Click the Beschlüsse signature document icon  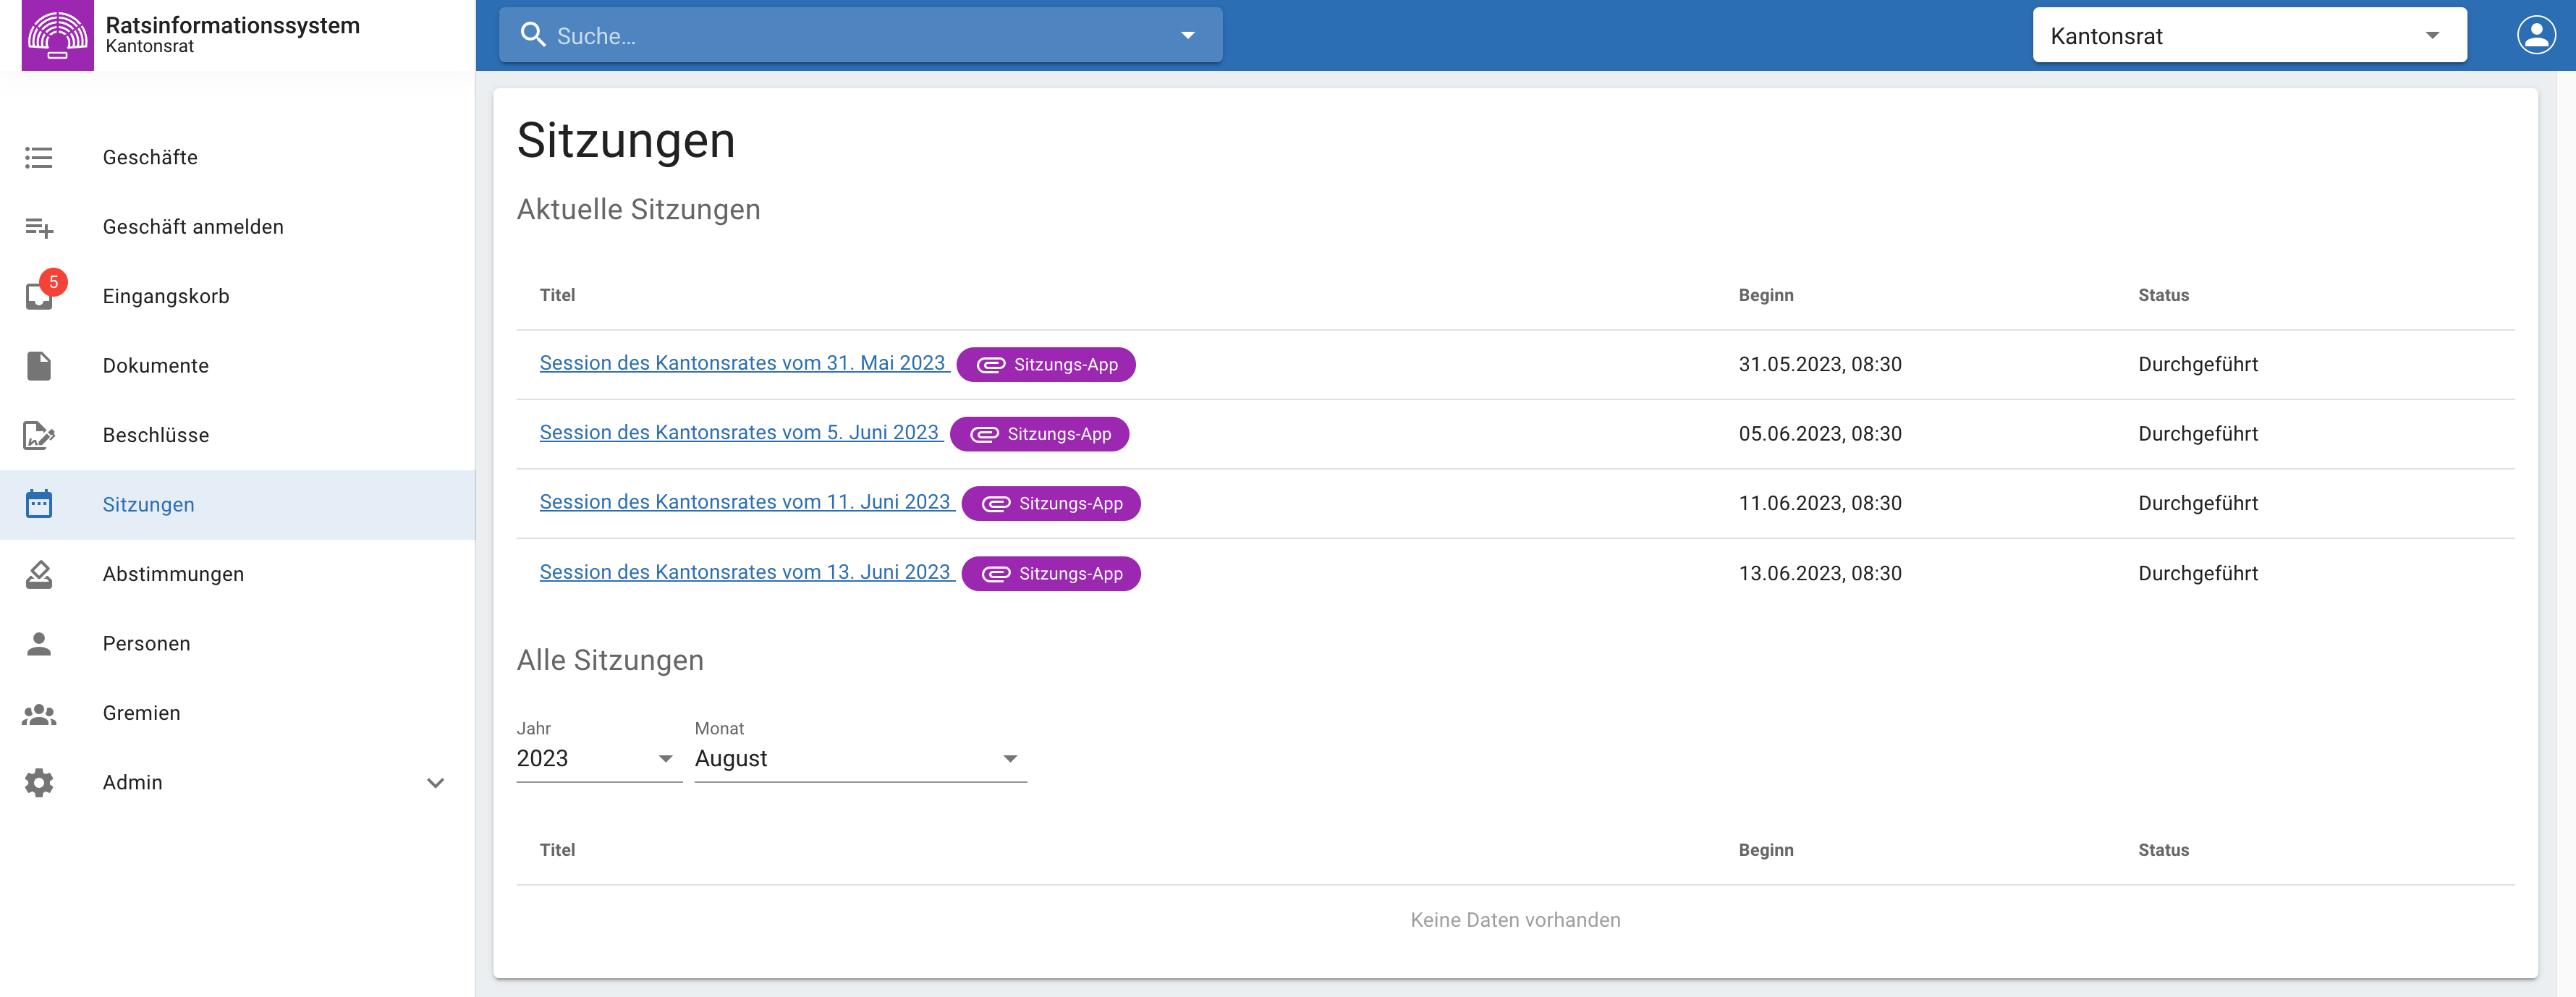click(39, 435)
